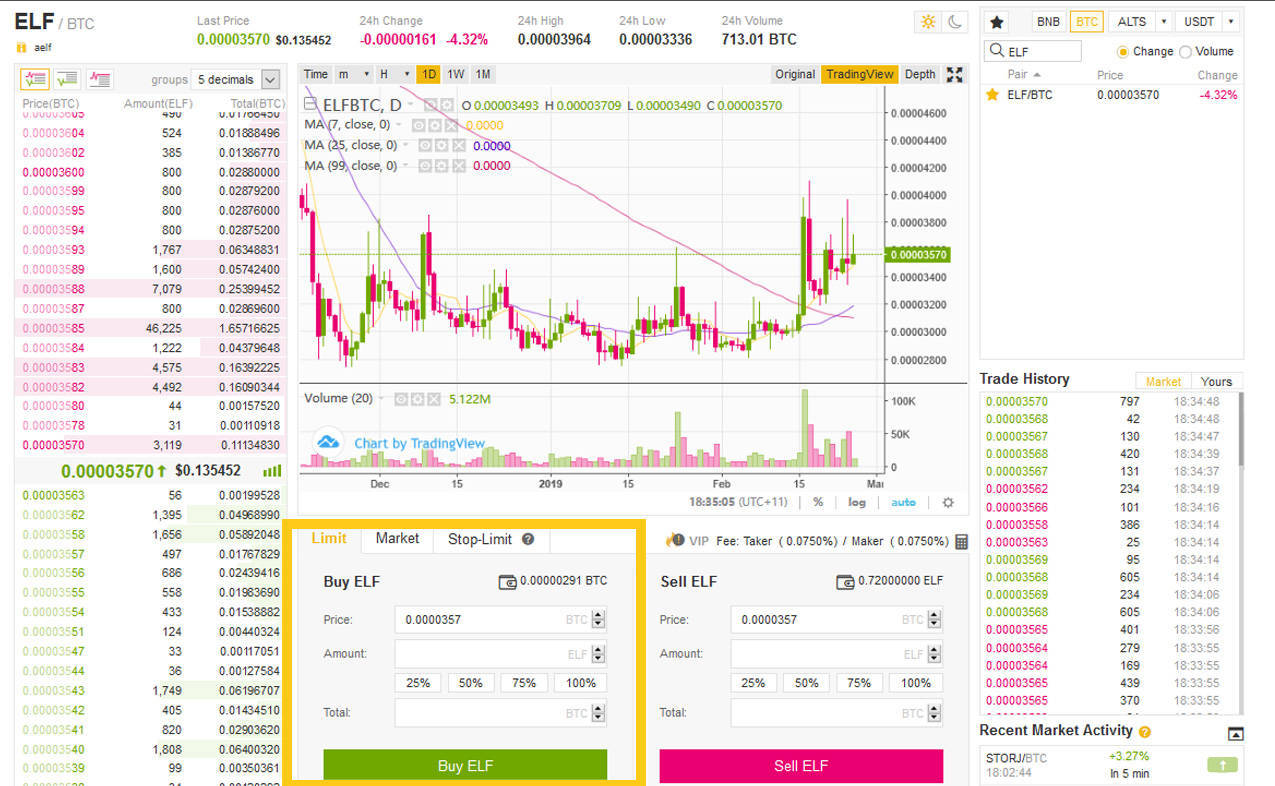The height and width of the screenshot is (786, 1275).
Task: Collapse the Recent Market Activity panel
Action: tap(1235, 733)
